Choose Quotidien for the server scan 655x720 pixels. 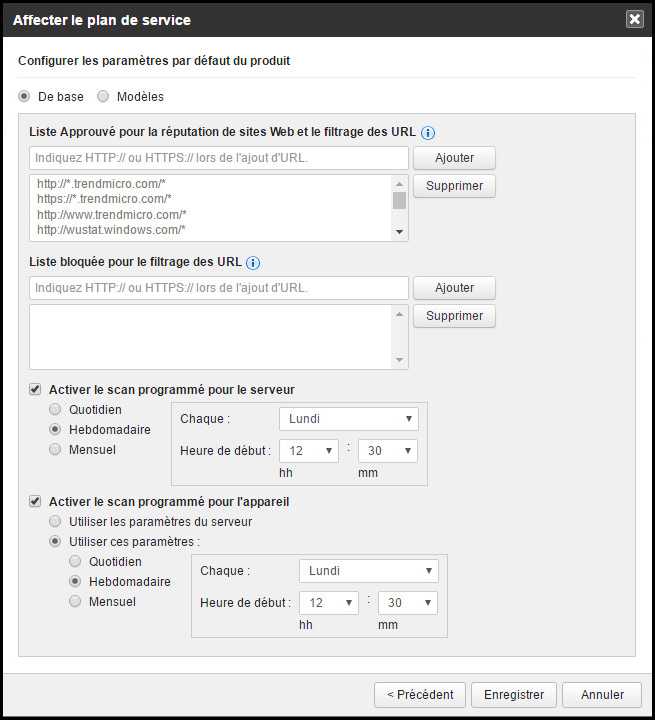pyautogui.click(x=56, y=410)
